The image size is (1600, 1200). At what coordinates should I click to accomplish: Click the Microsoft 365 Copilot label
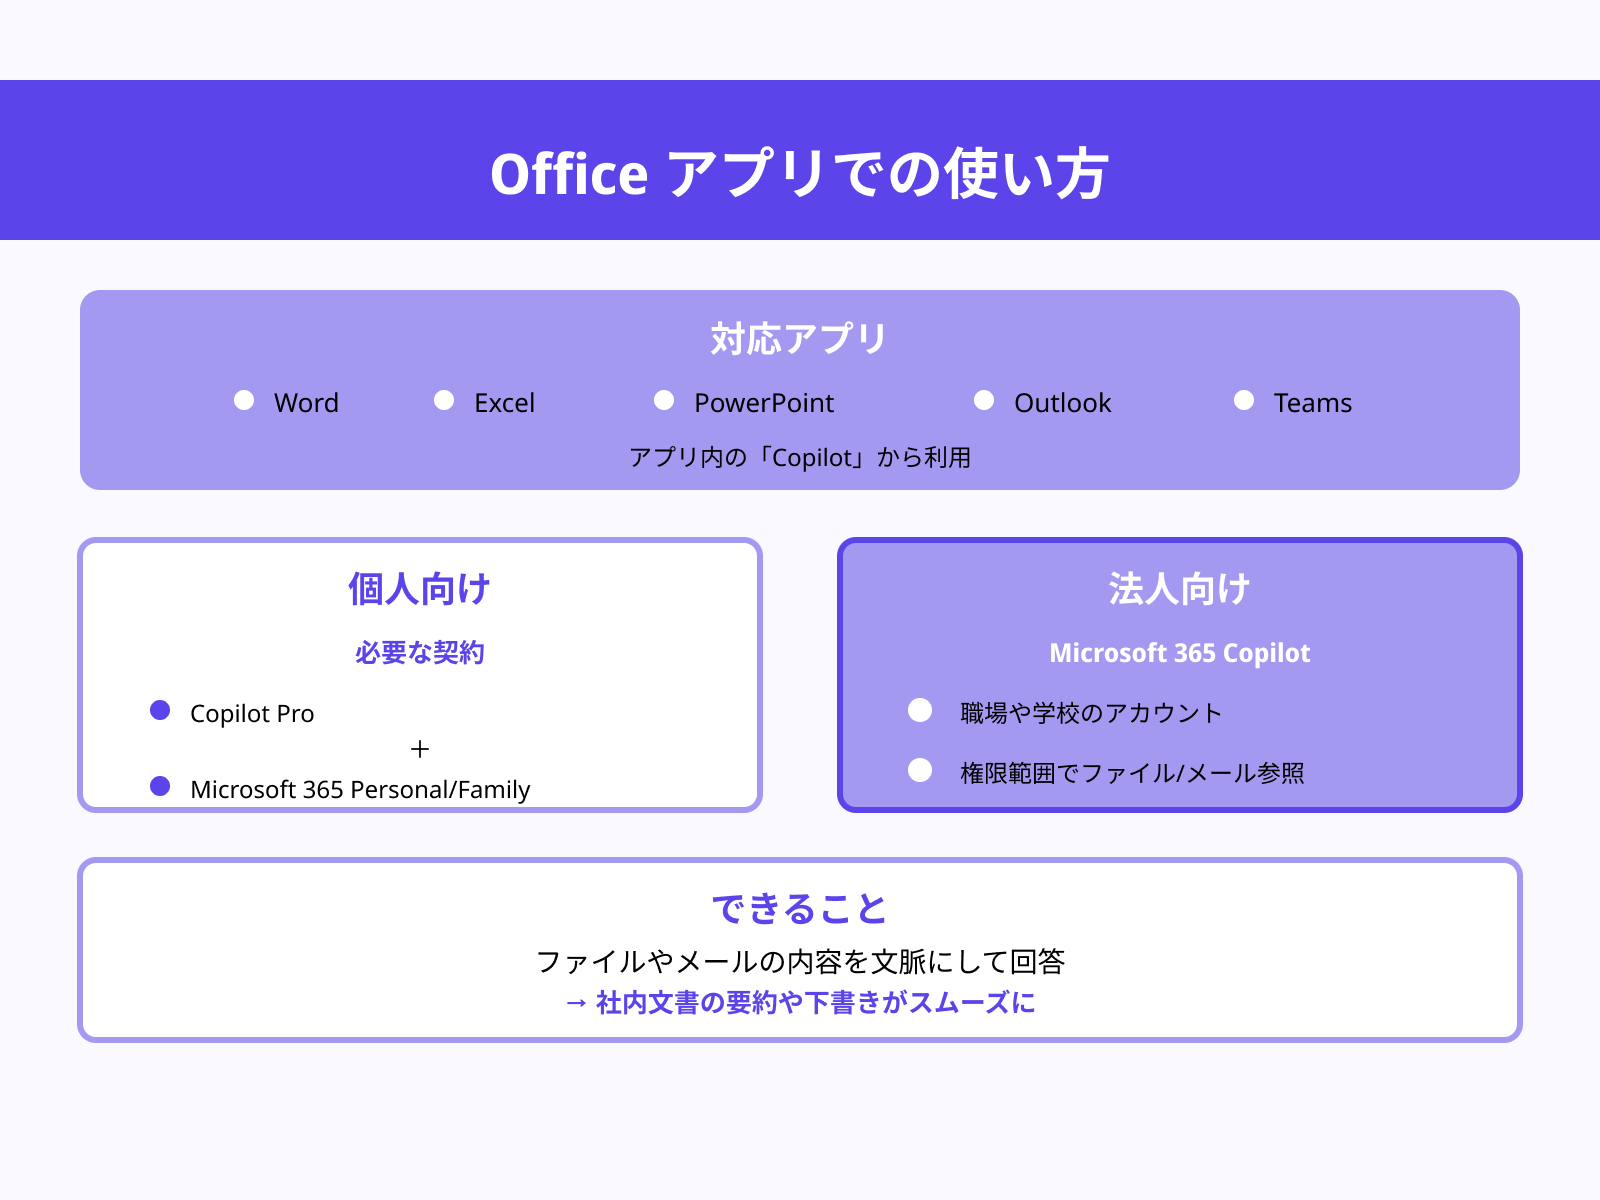pyautogui.click(x=1180, y=653)
